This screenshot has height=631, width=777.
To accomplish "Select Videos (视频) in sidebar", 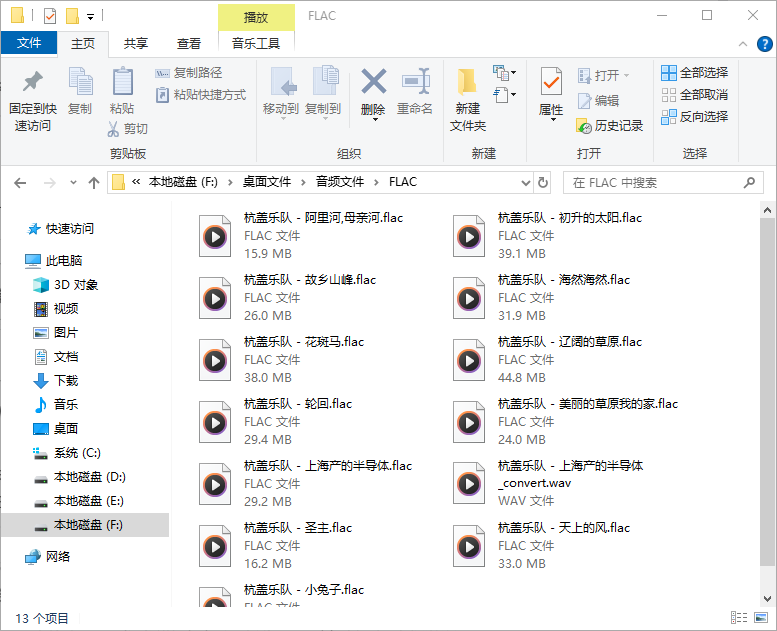I will coord(56,308).
